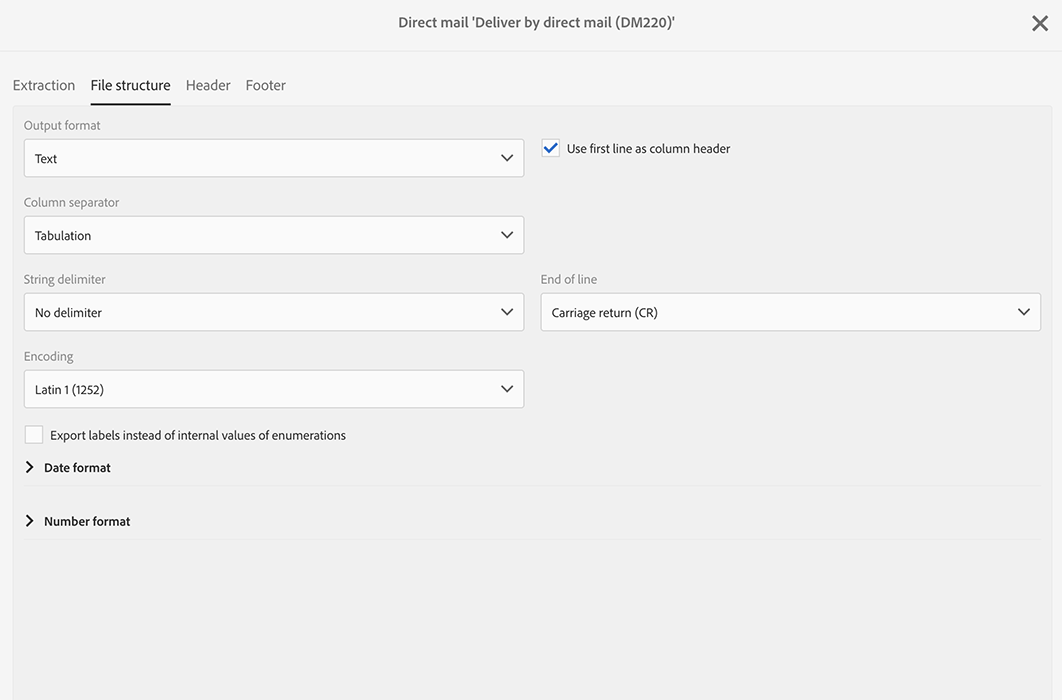The image size is (1062, 700).
Task: Open the Column separator dropdown
Action: 260,236
